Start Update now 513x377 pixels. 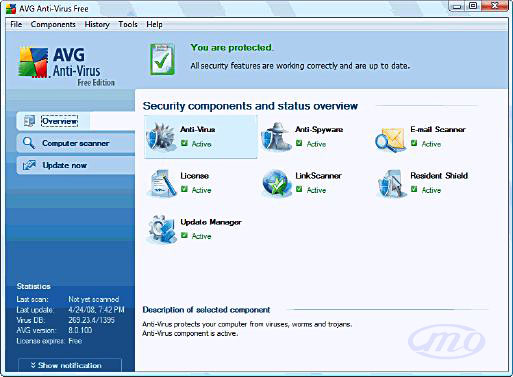click(76, 165)
